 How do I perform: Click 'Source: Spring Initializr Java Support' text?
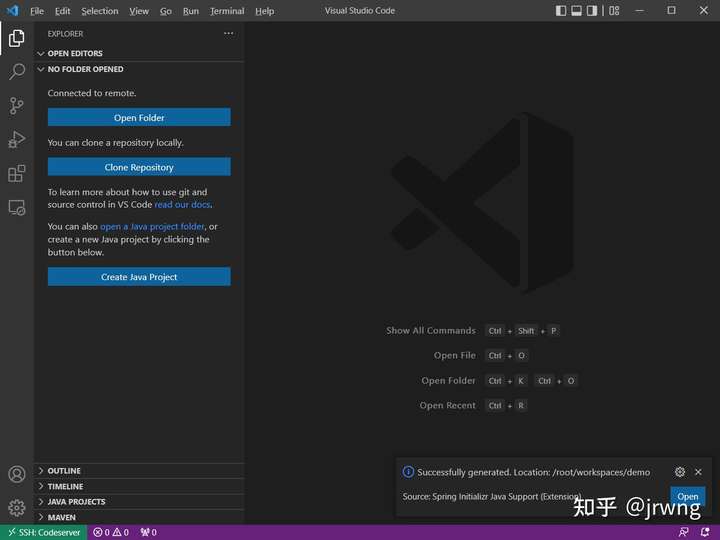pos(492,497)
